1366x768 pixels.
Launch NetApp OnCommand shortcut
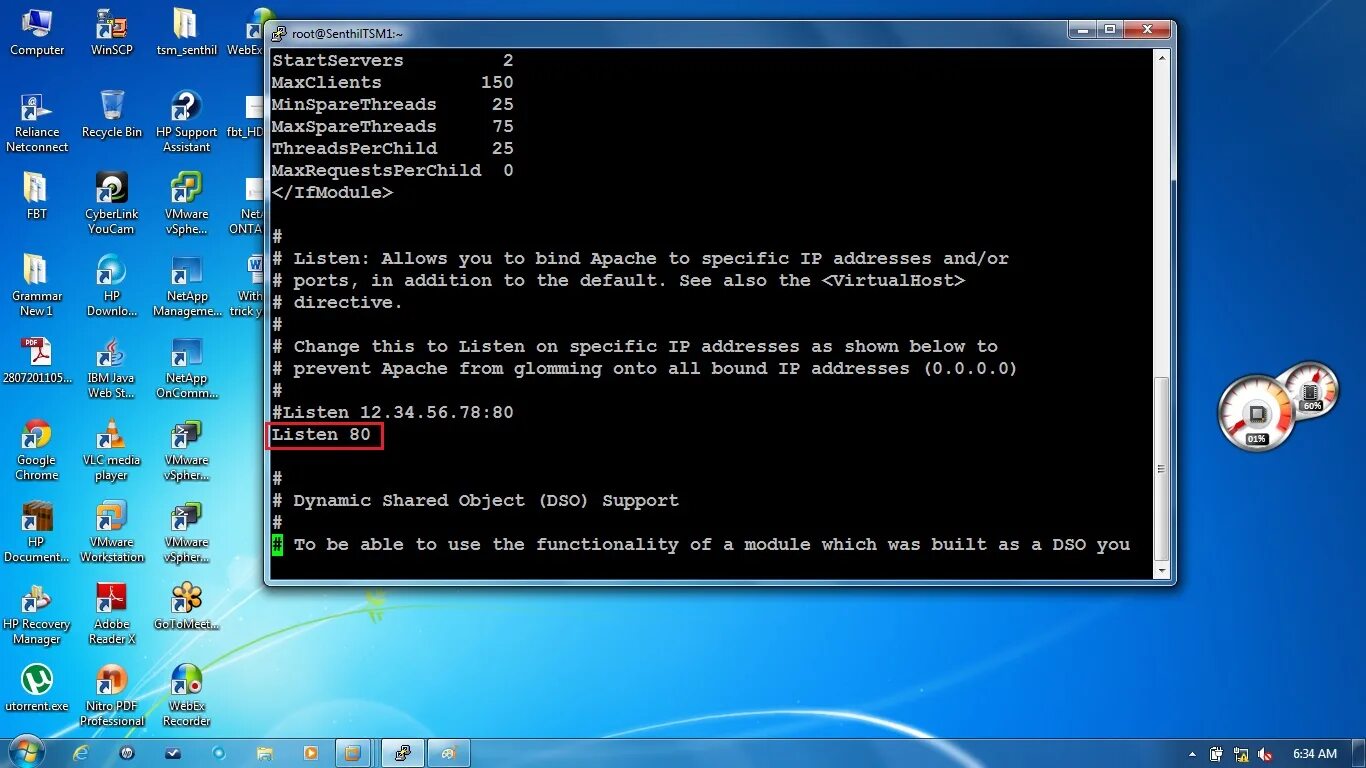[x=187, y=367]
